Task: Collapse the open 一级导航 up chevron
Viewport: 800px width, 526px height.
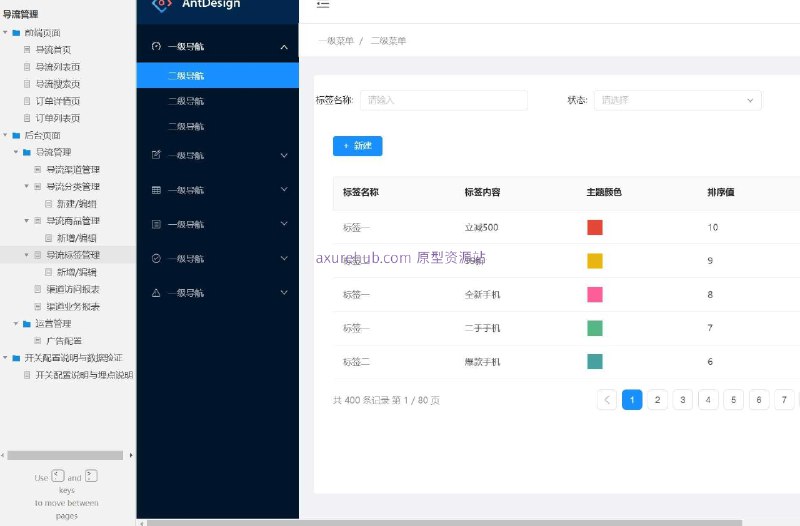Action: [284, 47]
